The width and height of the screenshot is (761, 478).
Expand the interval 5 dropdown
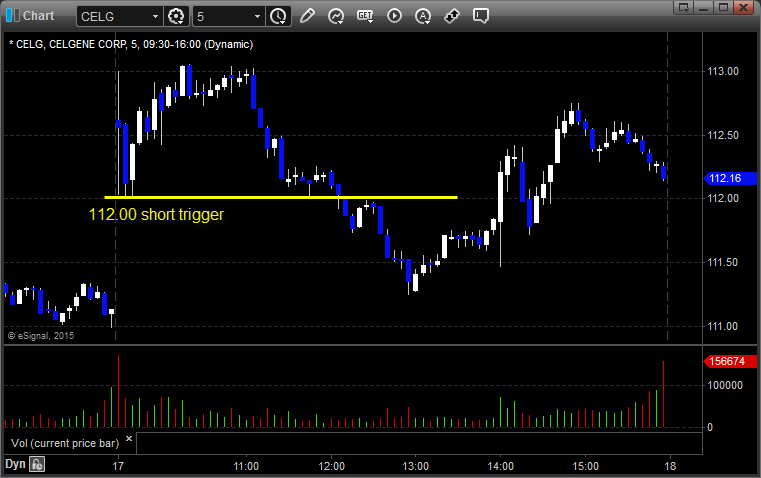click(x=257, y=16)
